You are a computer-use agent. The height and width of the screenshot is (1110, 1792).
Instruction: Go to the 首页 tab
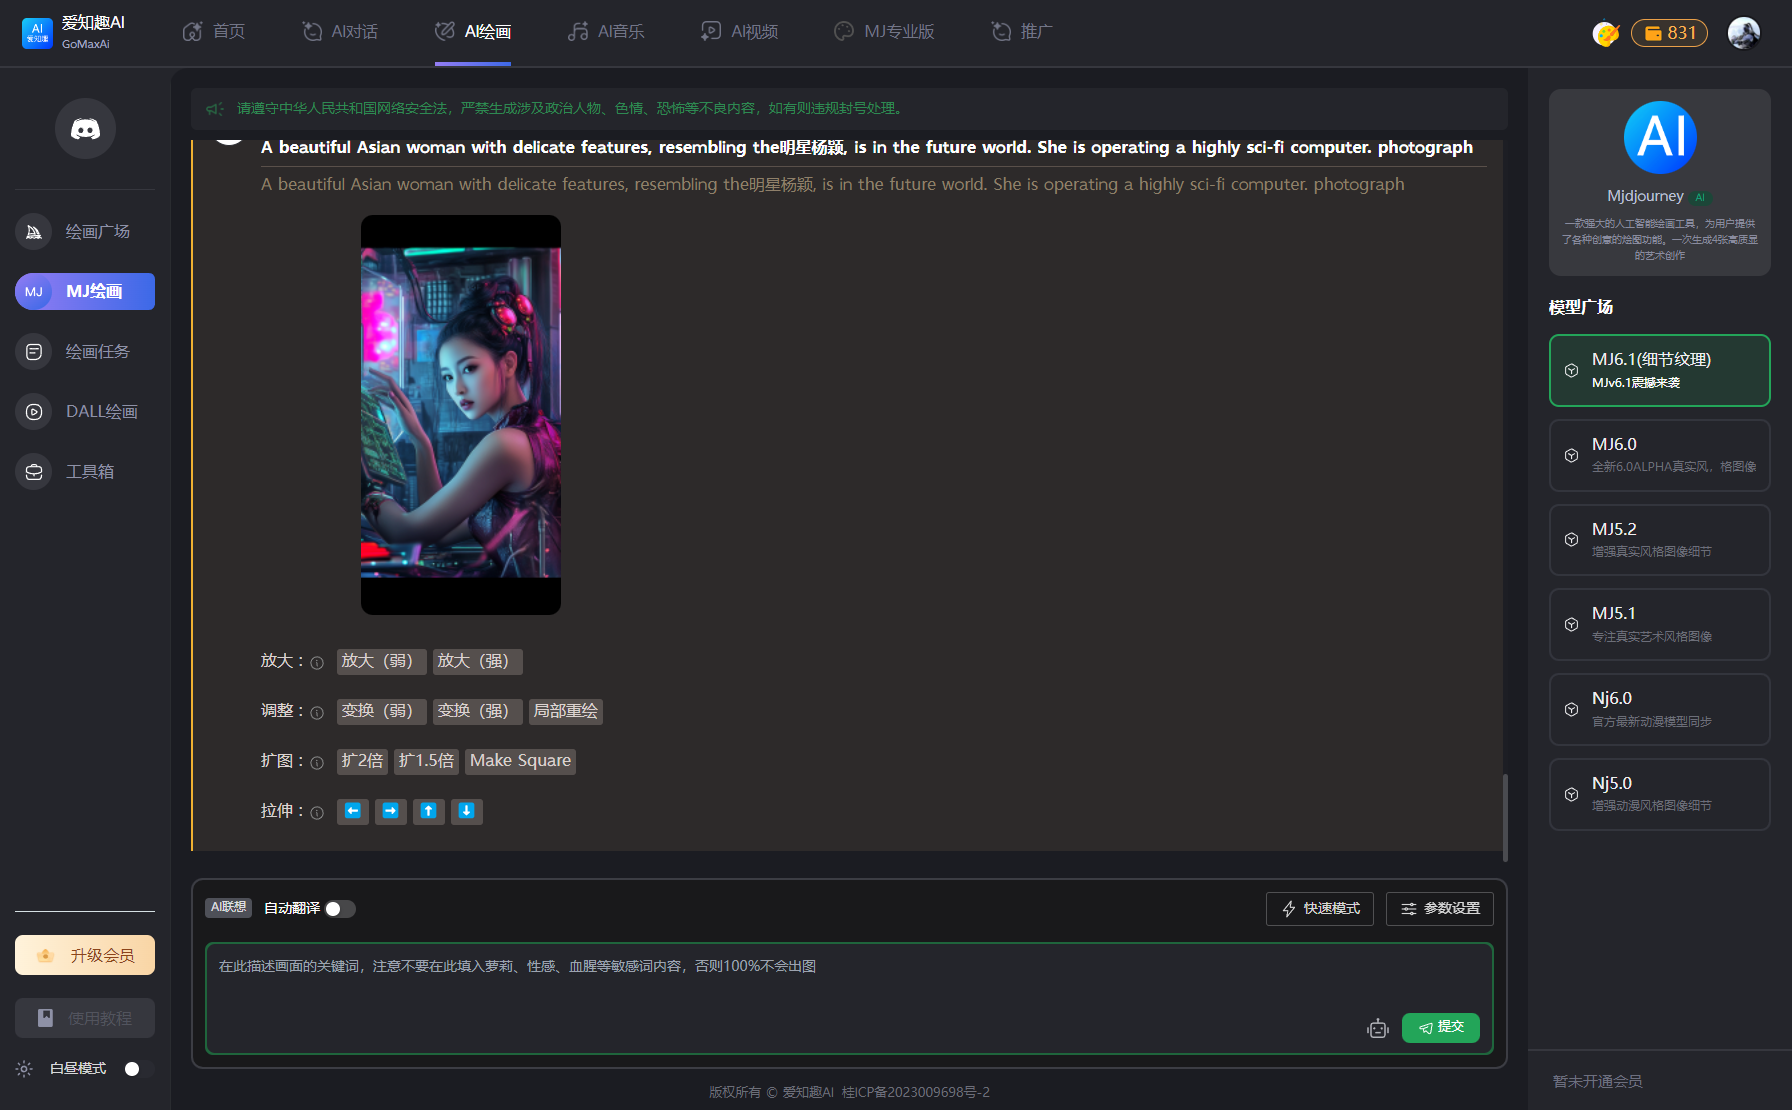[214, 32]
